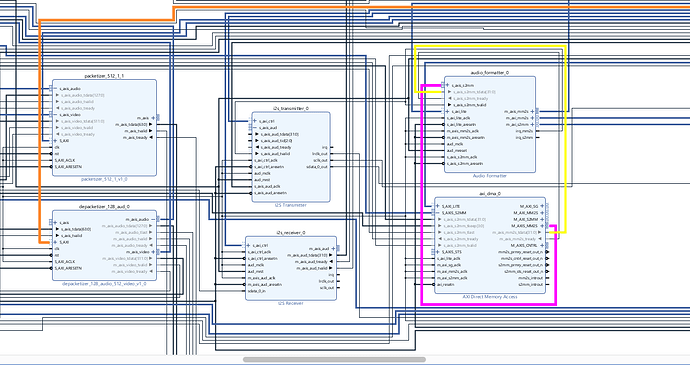
Task: Collapse s_axis_audio interface on packetizer_512_1_1
Action: point(55,89)
